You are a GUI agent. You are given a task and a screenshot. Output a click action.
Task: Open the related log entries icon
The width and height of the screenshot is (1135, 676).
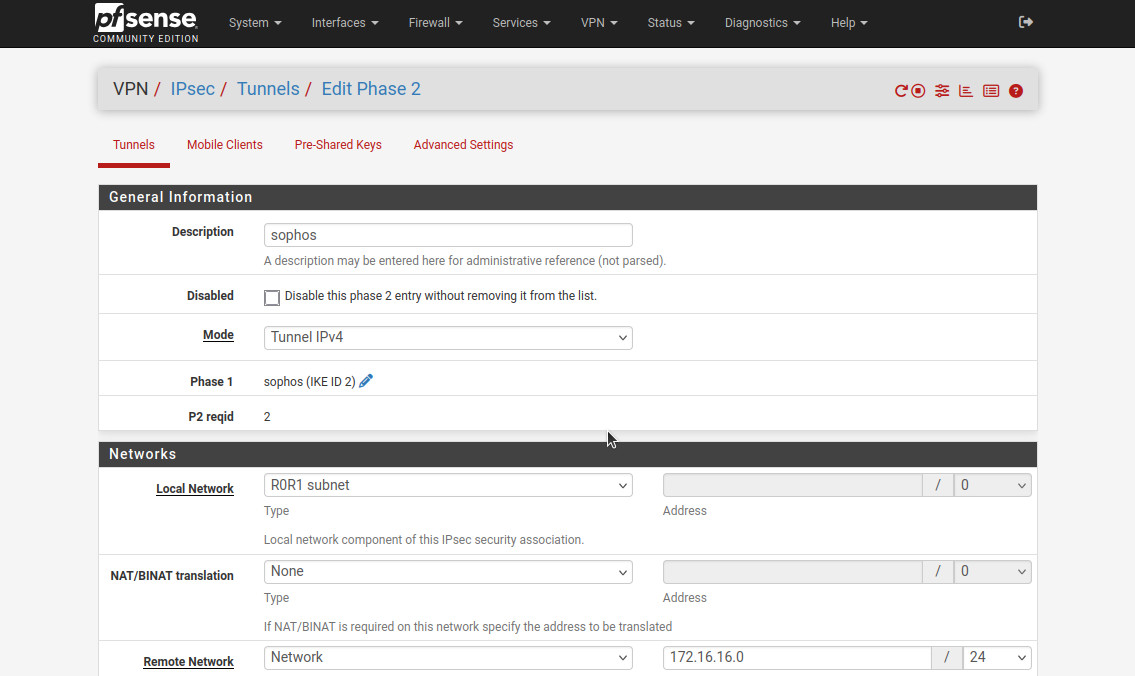tap(991, 91)
